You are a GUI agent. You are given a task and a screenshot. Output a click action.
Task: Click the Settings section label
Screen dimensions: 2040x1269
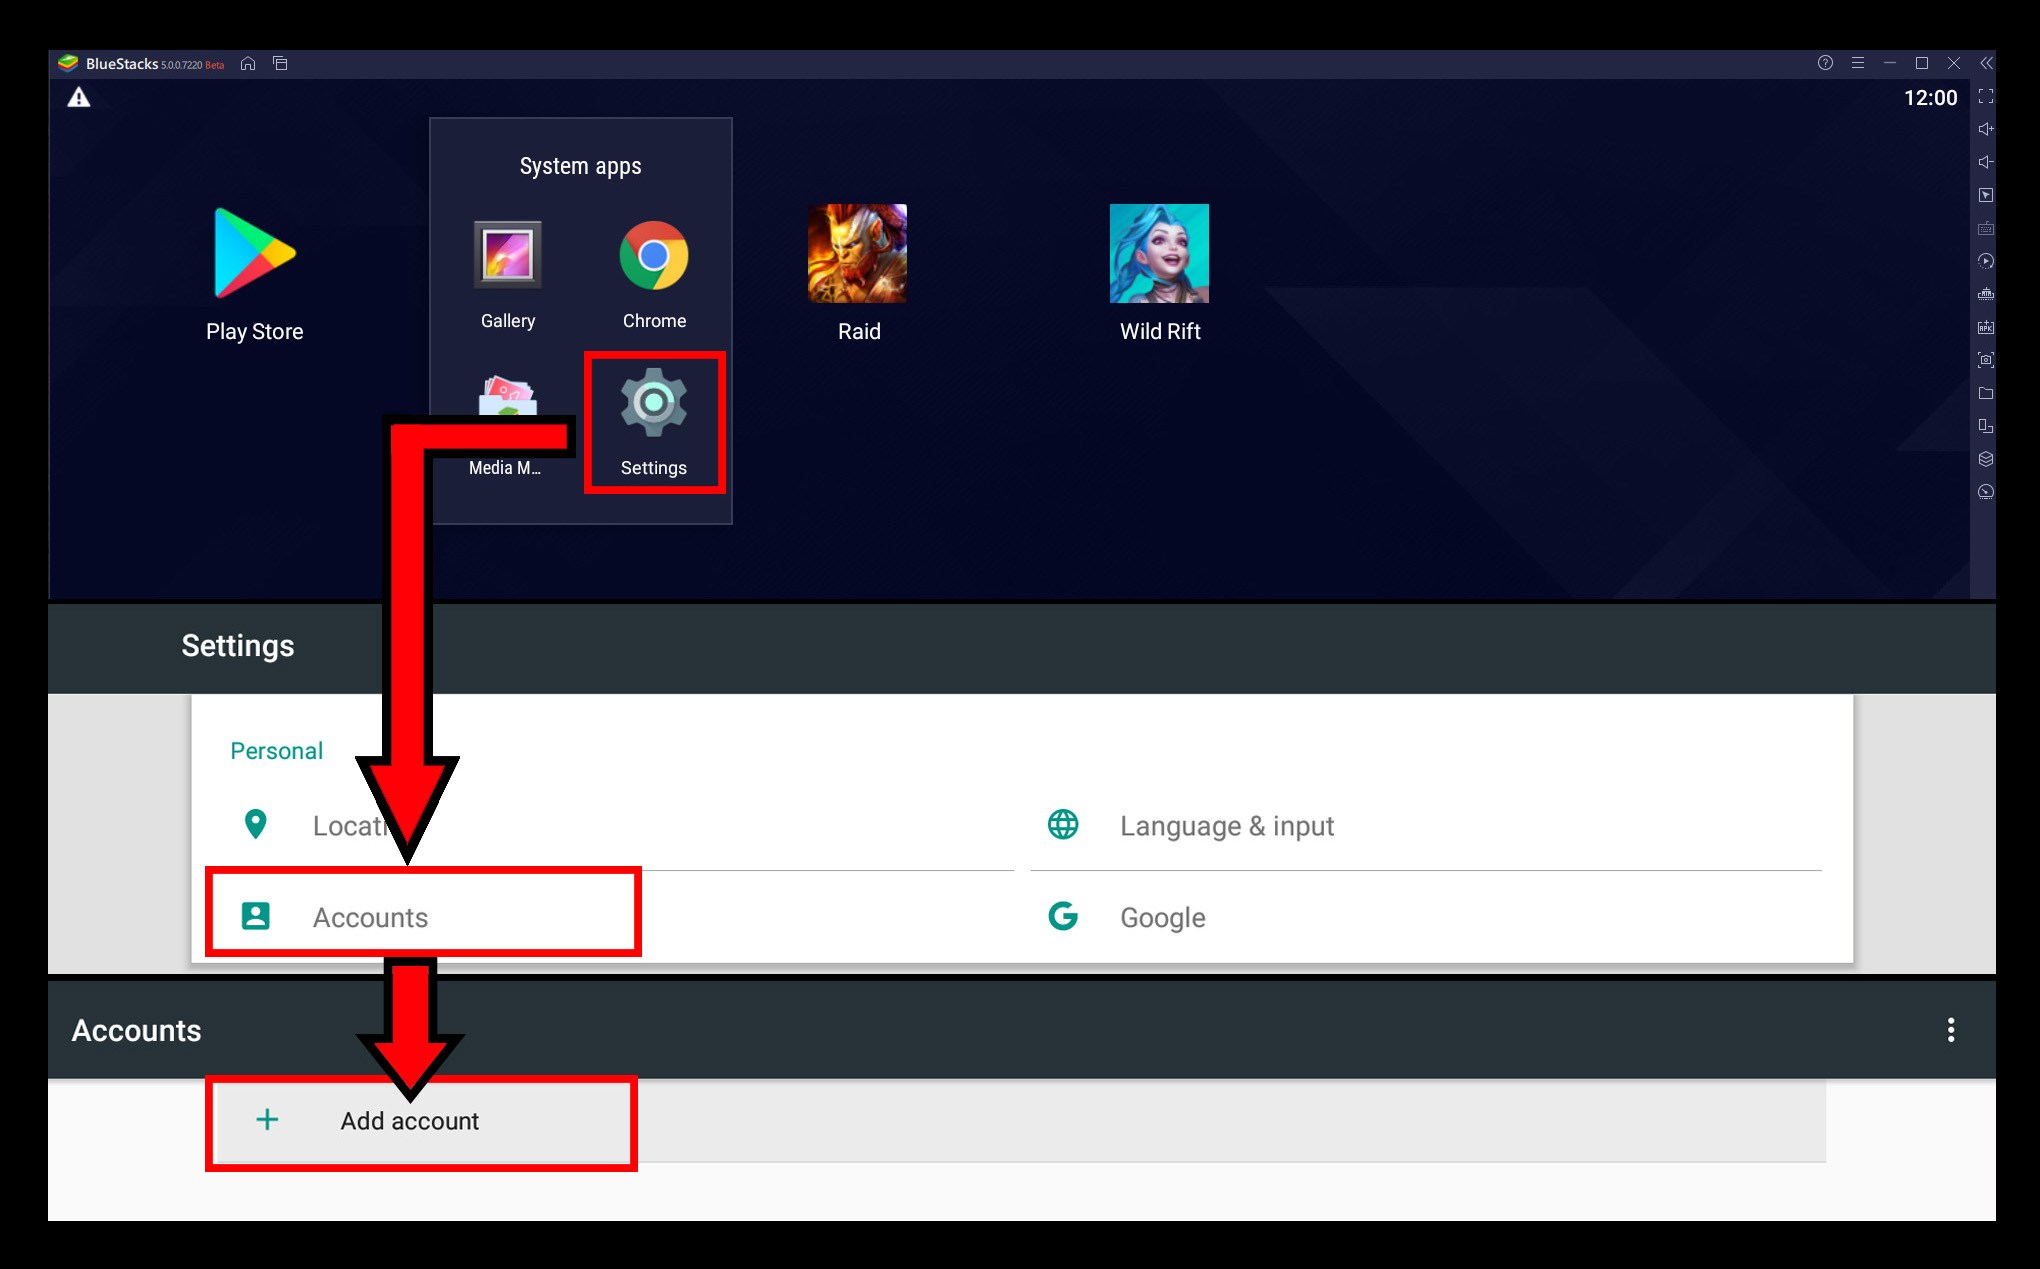point(238,643)
